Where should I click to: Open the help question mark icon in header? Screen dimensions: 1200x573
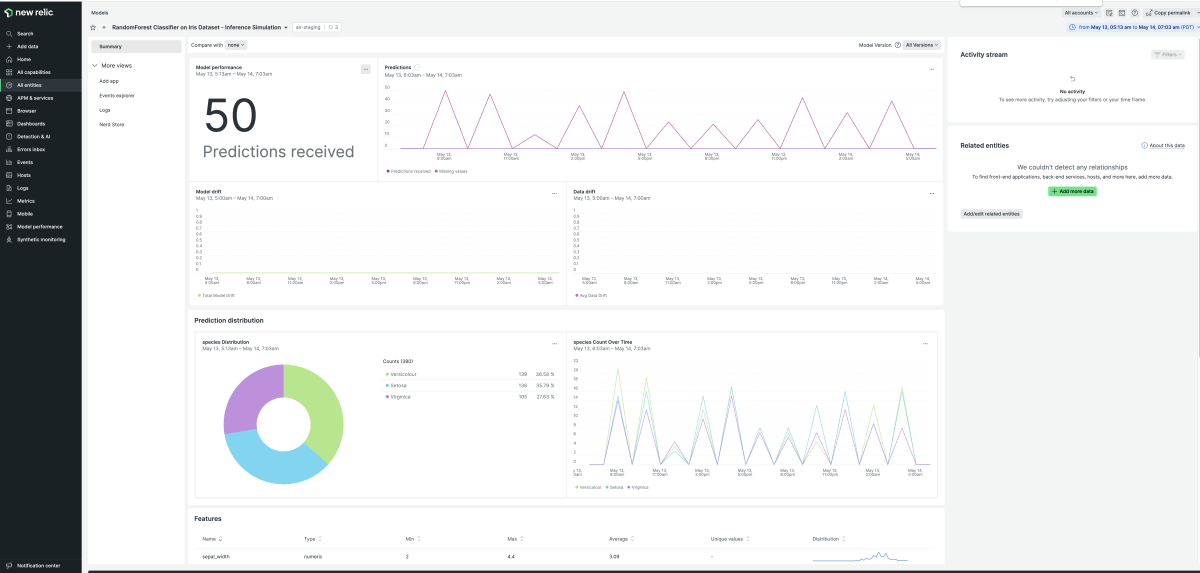click(x=1135, y=12)
